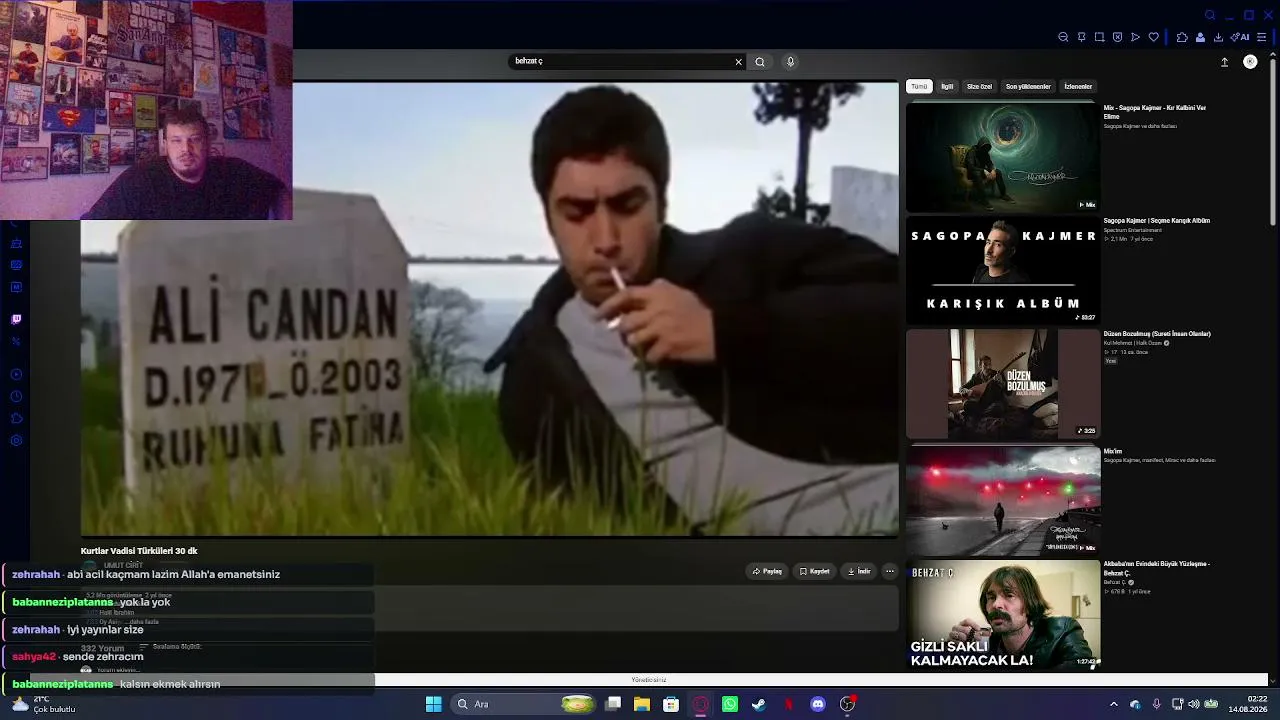Click the Paylaş share button
This screenshot has width=1280, height=720.
point(767,572)
